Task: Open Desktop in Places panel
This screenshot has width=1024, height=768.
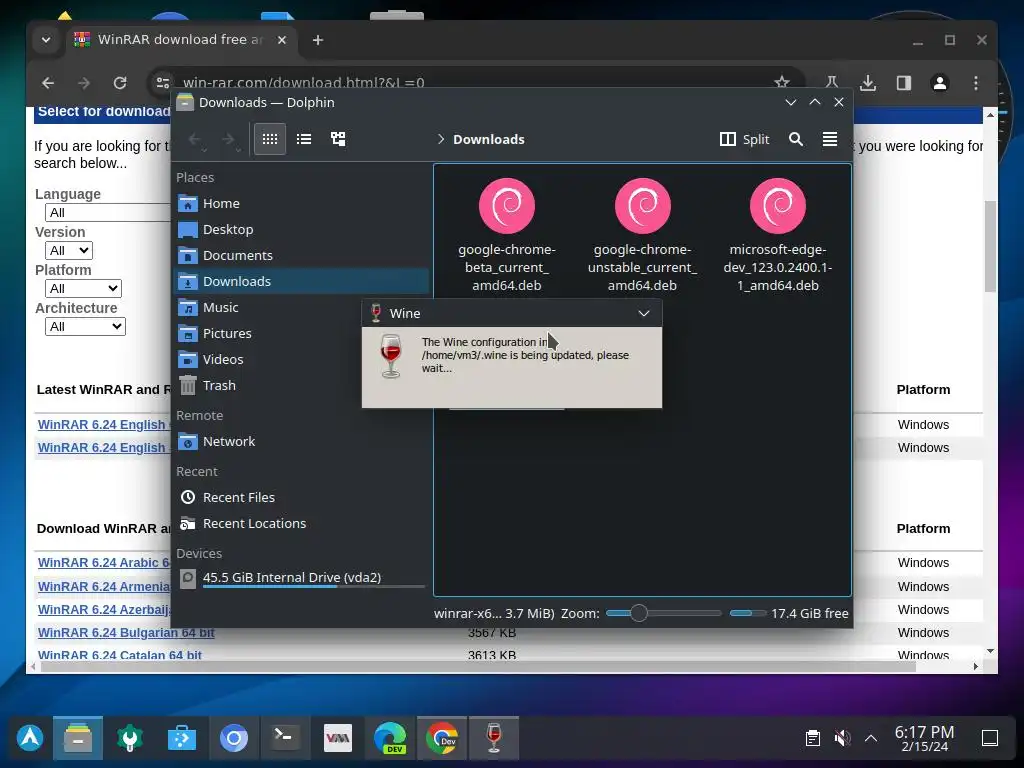Action: (x=301, y=229)
